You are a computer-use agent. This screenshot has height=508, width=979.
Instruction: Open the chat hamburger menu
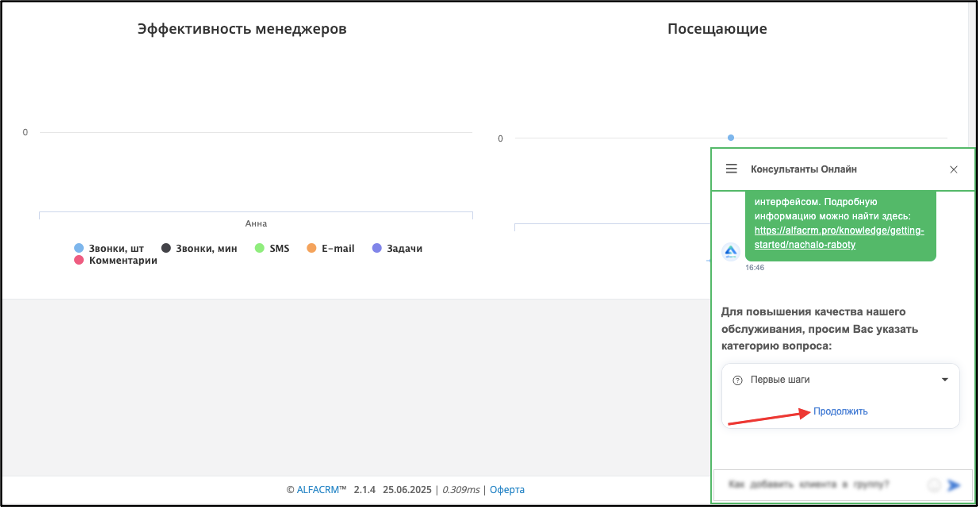pos(731,169)
